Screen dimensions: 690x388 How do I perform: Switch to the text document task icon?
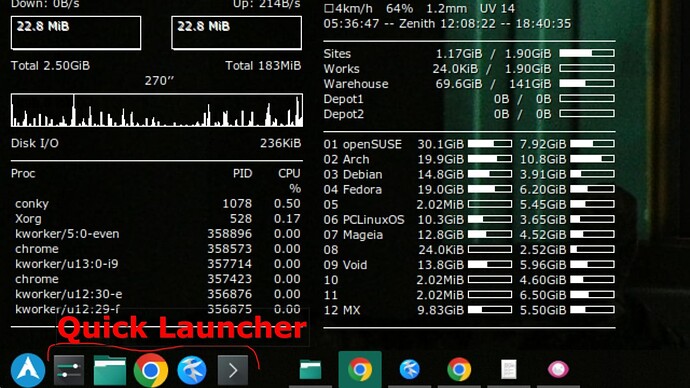(508, 370)
